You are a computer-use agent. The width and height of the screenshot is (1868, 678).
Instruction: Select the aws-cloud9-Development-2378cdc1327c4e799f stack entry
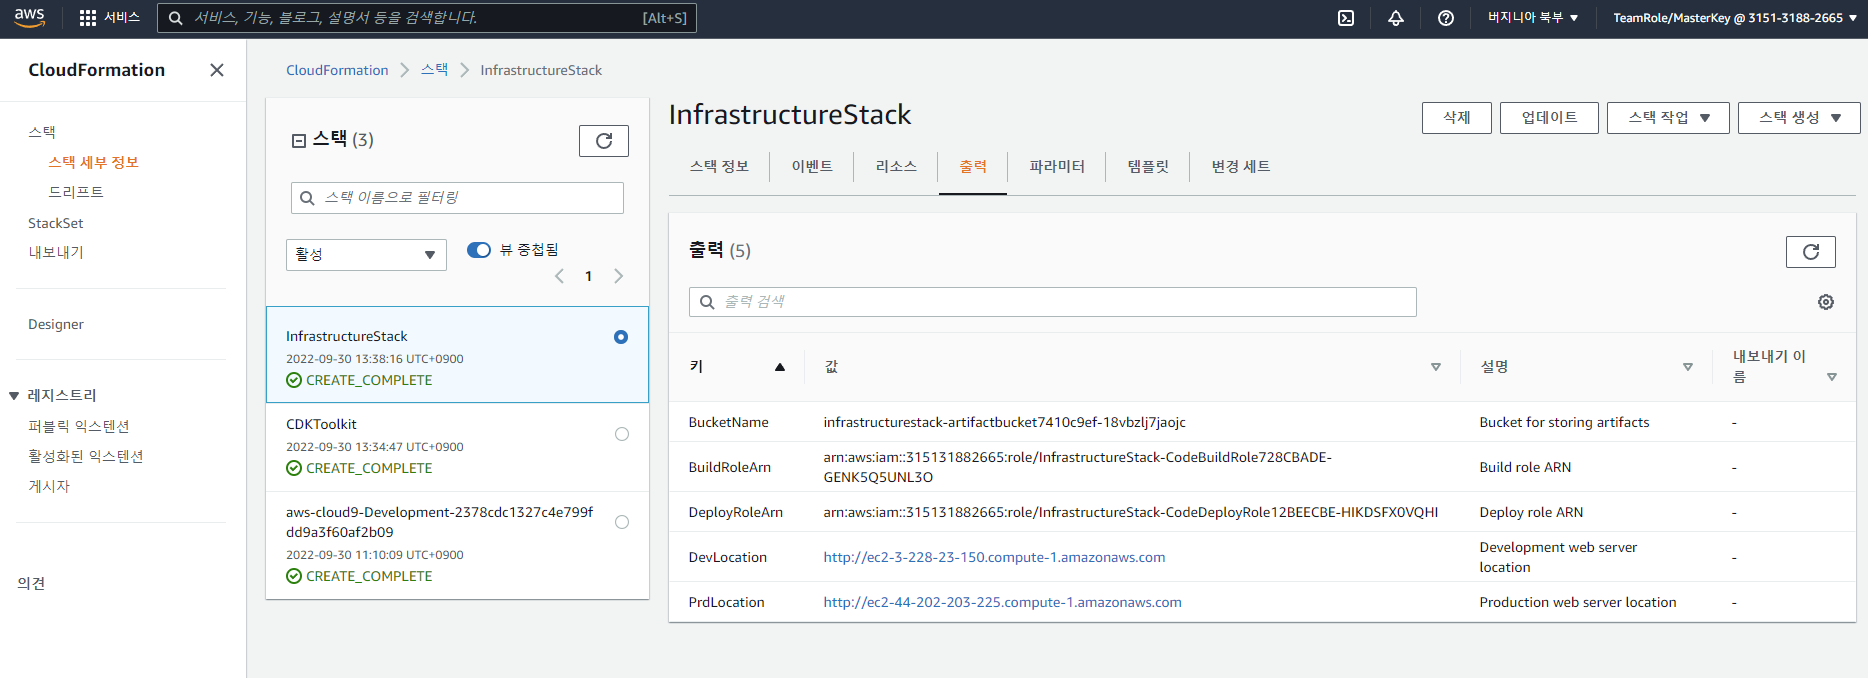(x=457, y=545)
